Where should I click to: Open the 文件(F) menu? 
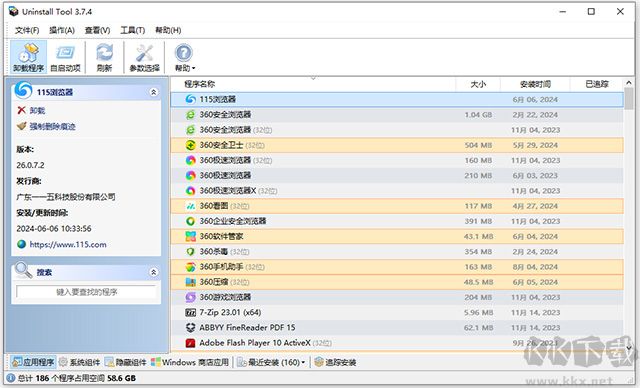click(x=27, y=30)
